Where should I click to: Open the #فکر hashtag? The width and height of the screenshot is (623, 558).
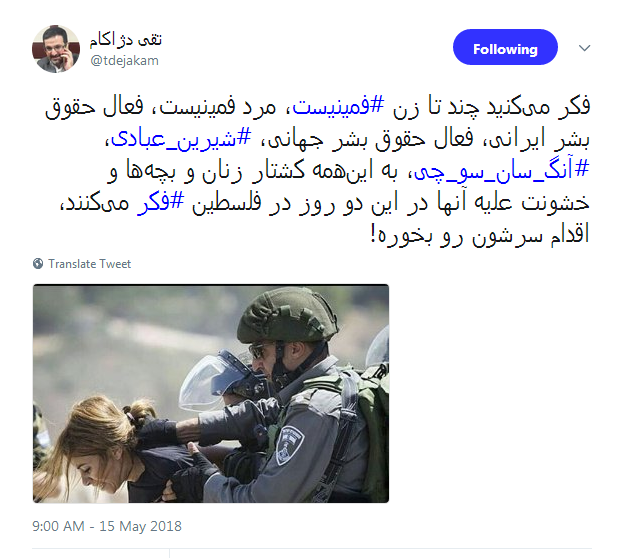coord(161,202)
